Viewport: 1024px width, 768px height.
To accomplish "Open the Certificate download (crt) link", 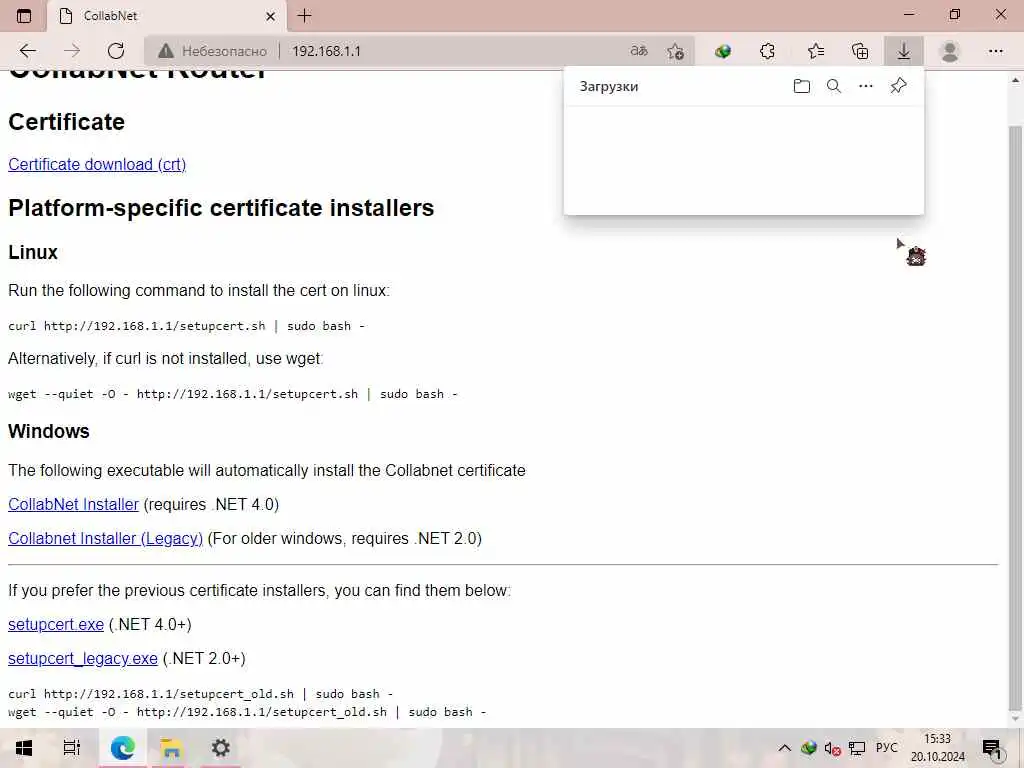I will pos(97,165).
